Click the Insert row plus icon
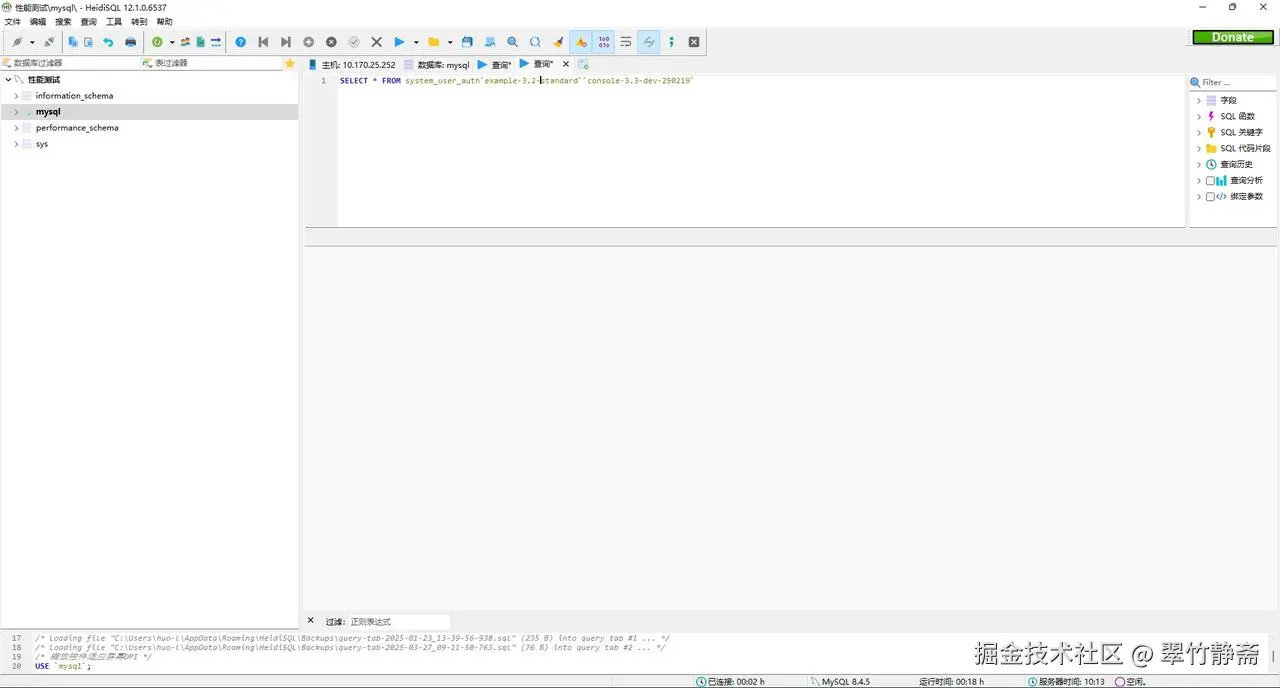Image resolution: width=1280 pixels, height=688 pixels. 309,42
